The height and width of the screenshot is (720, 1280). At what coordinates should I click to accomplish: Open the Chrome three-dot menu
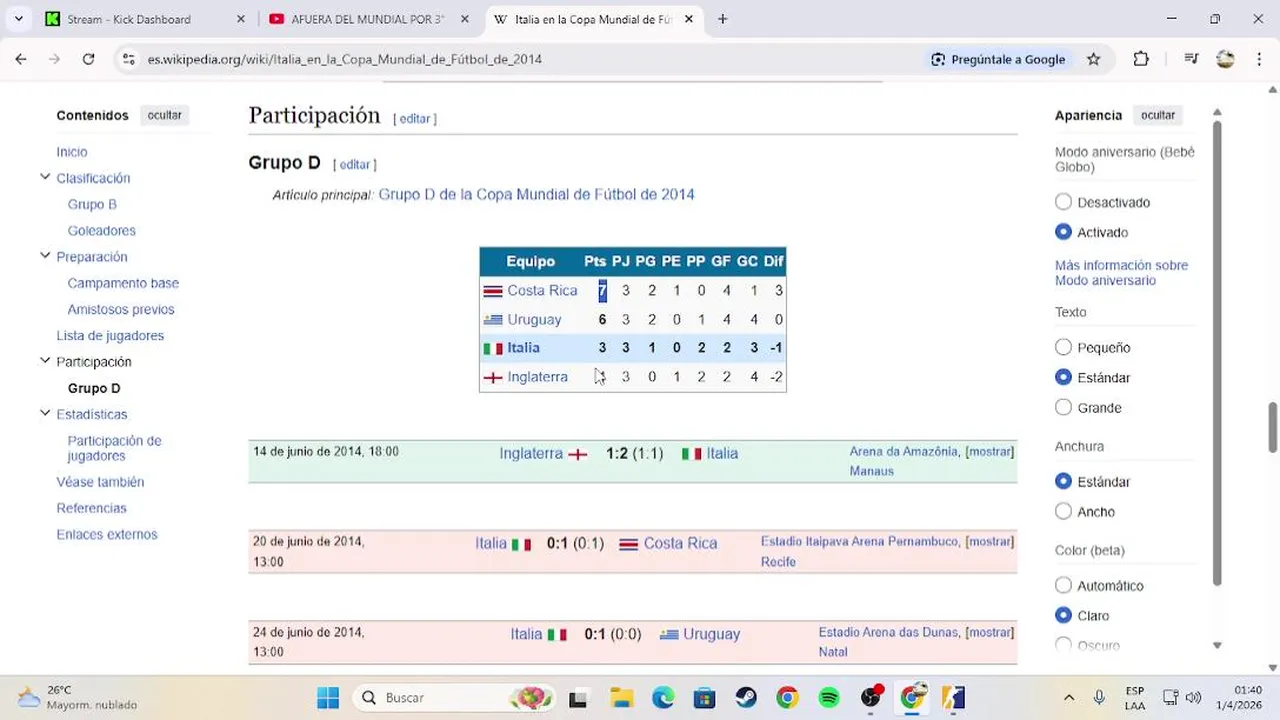pos(1258,59)
